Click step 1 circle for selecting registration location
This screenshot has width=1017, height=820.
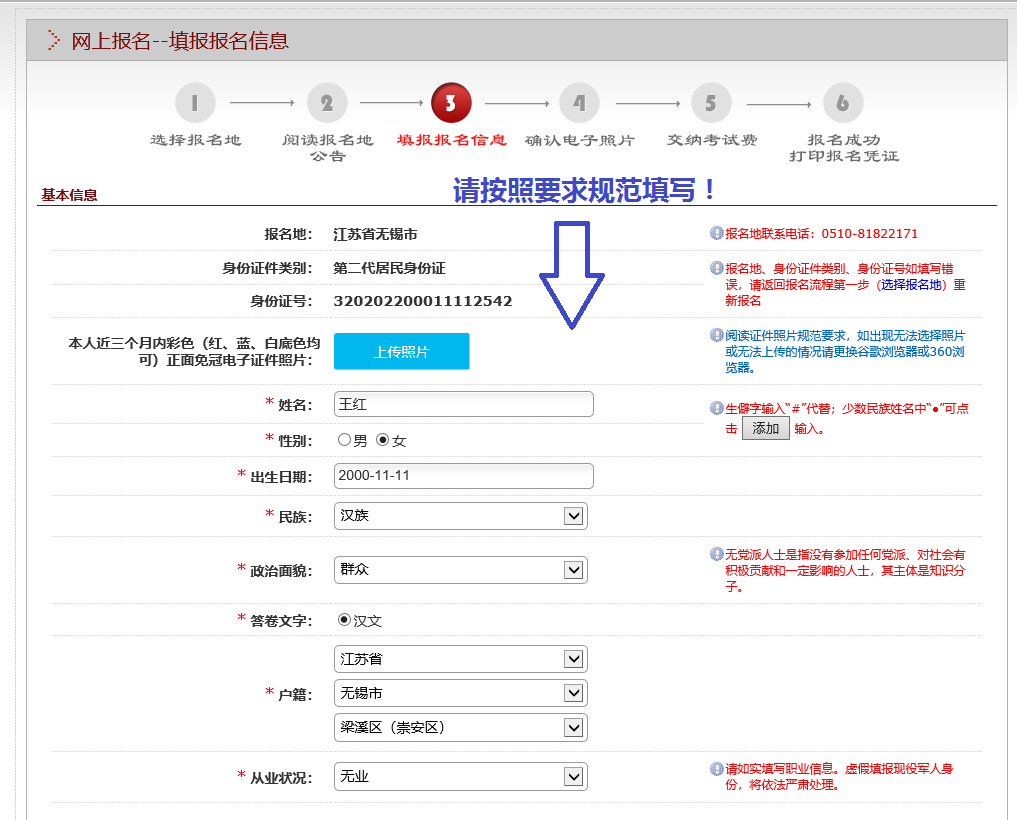tap(195, 103)
